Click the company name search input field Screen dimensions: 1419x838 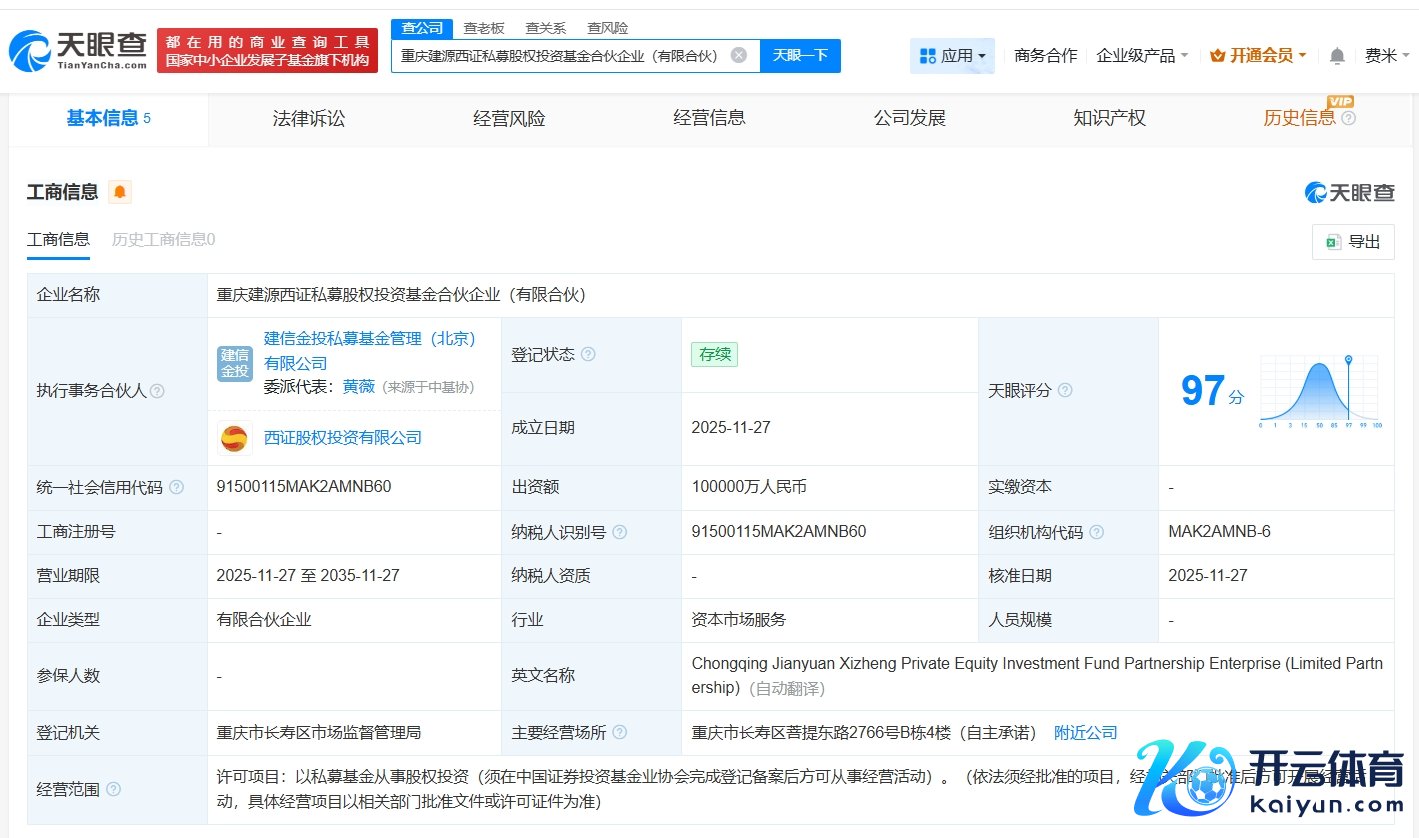[x=560, y=56]
